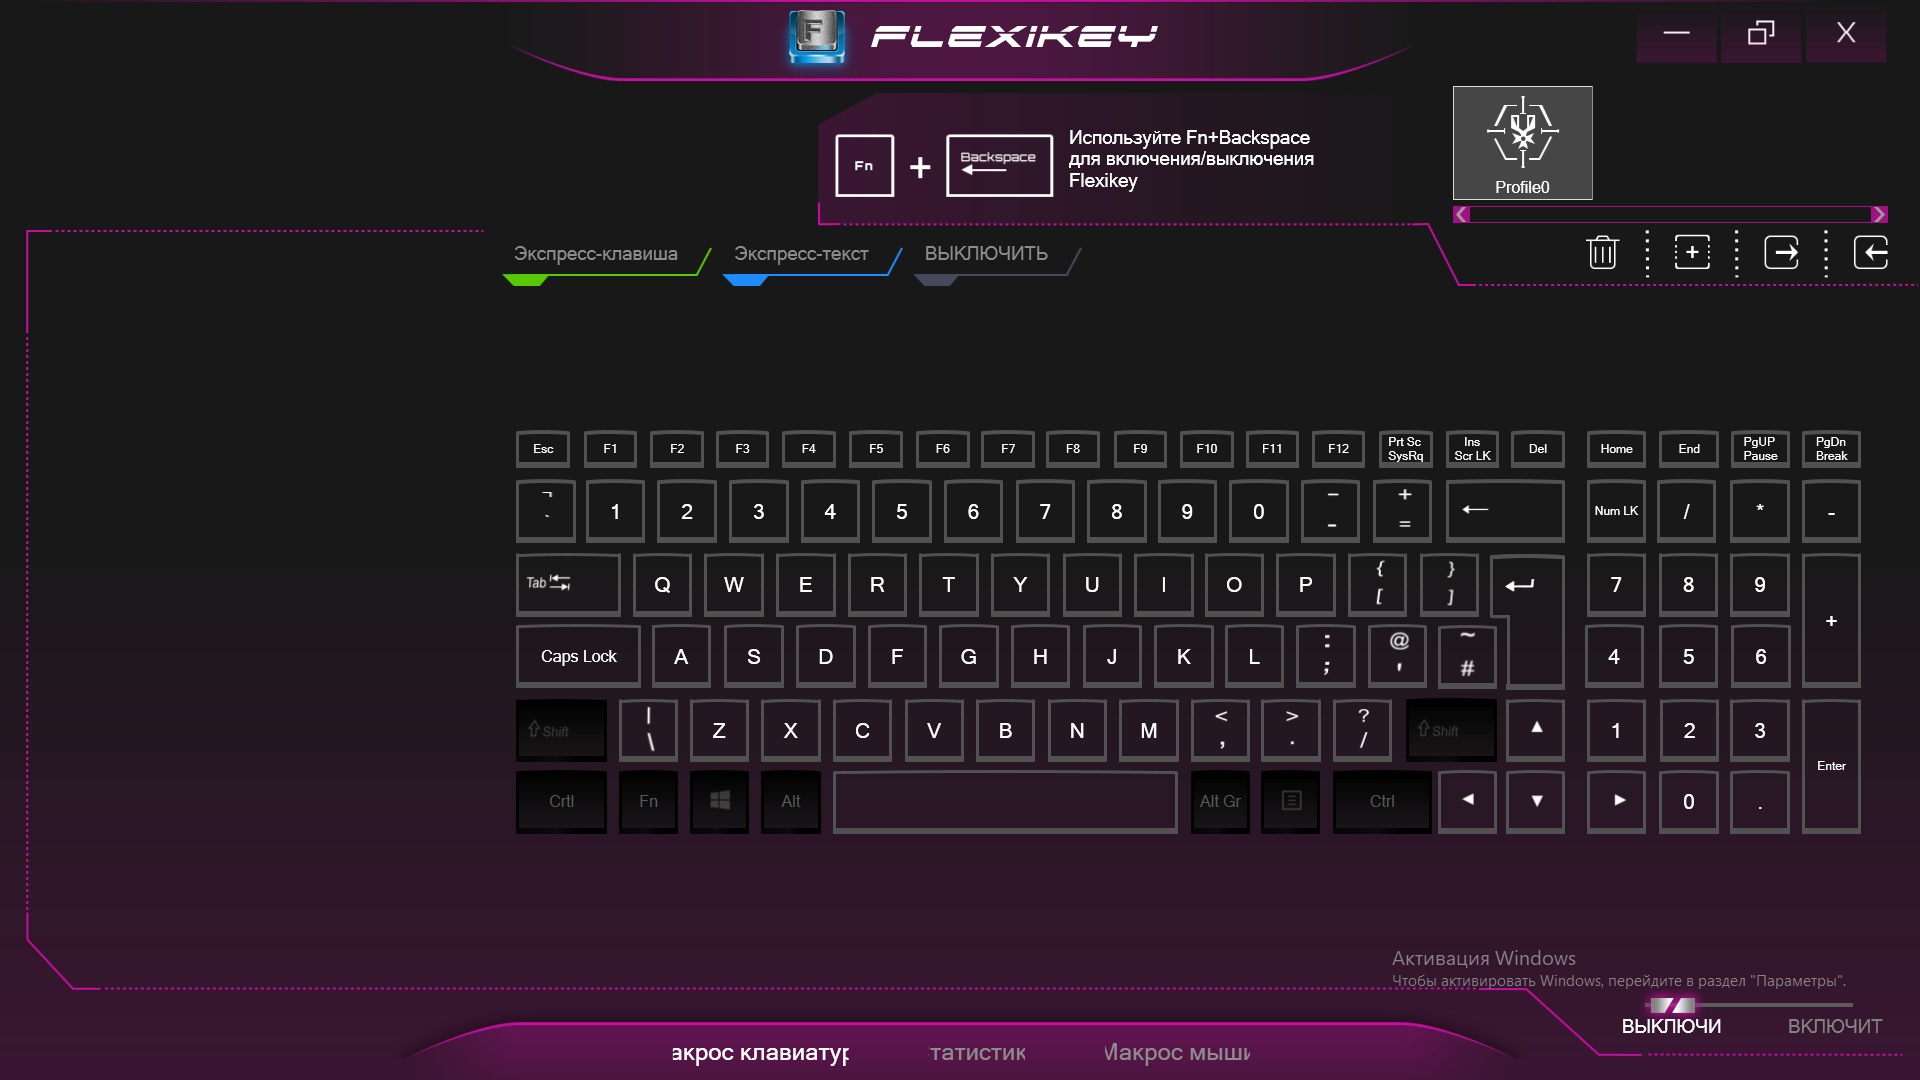Open the mouse macro section
The width and height of the screenshot is (1920, 1080).
pos(1177,1052)
